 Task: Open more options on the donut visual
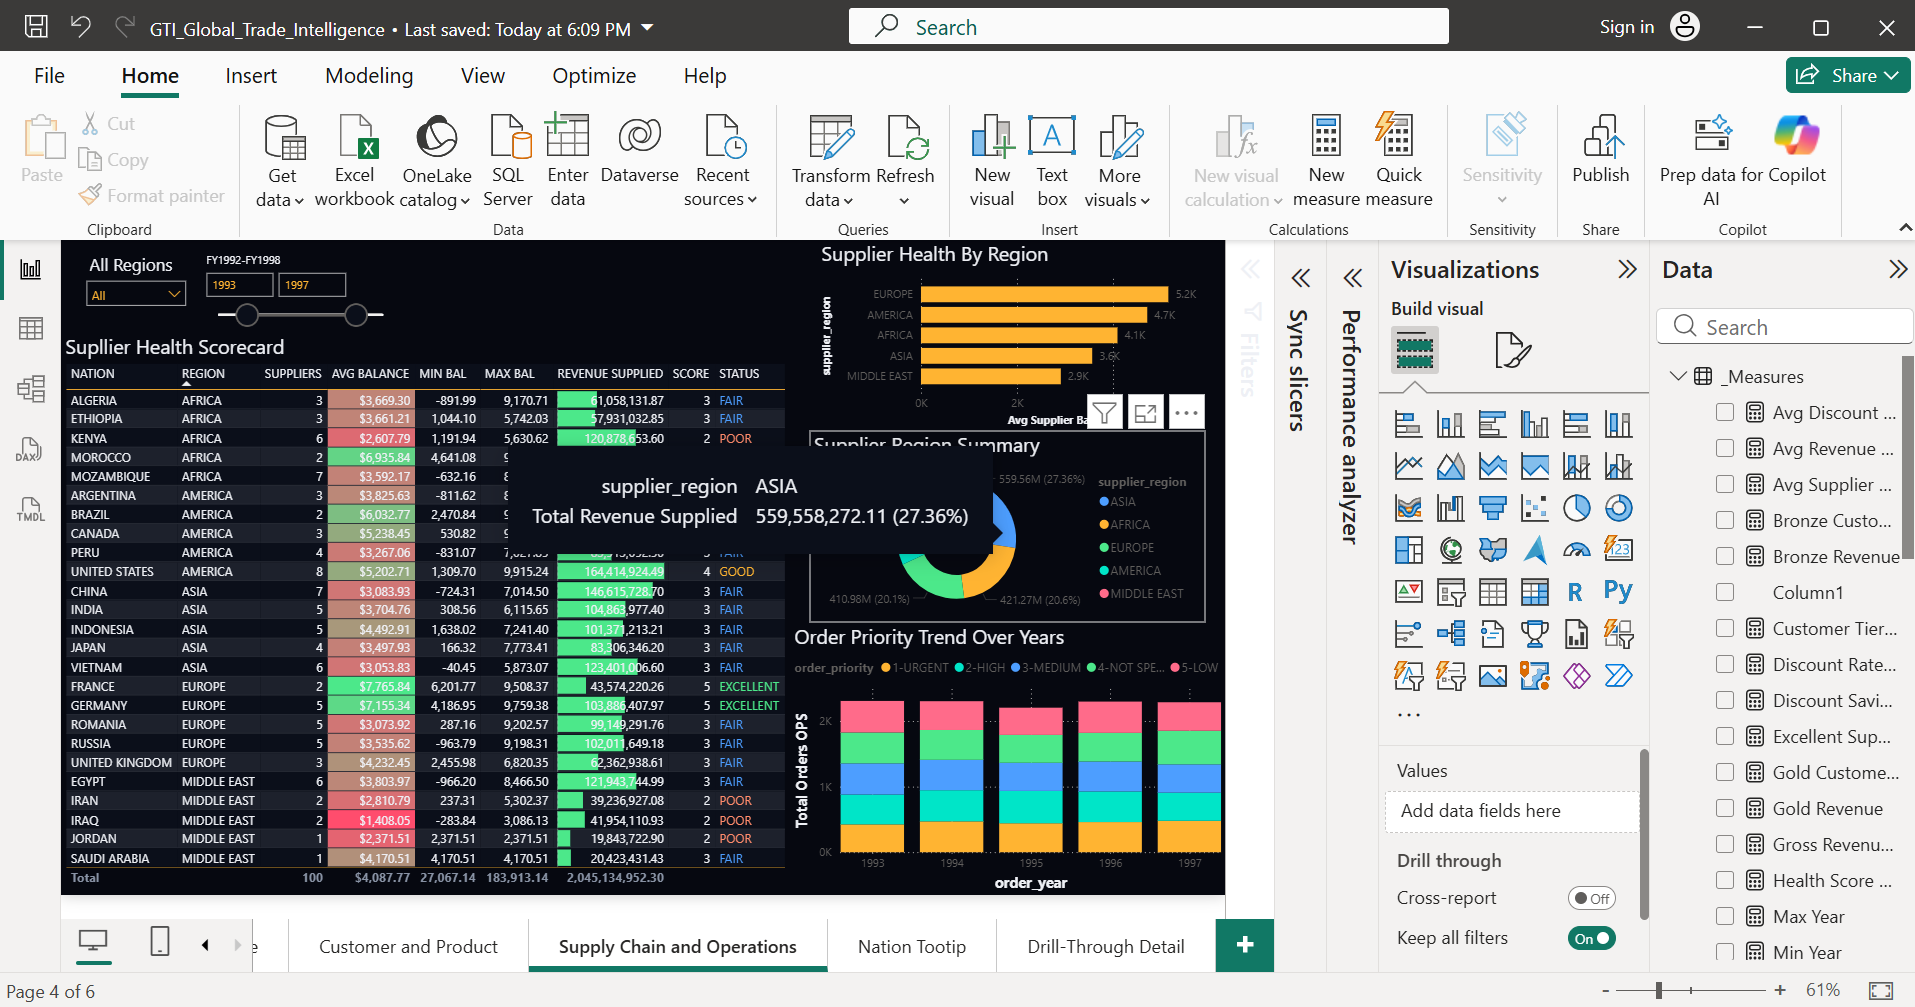pos(1187,412)
